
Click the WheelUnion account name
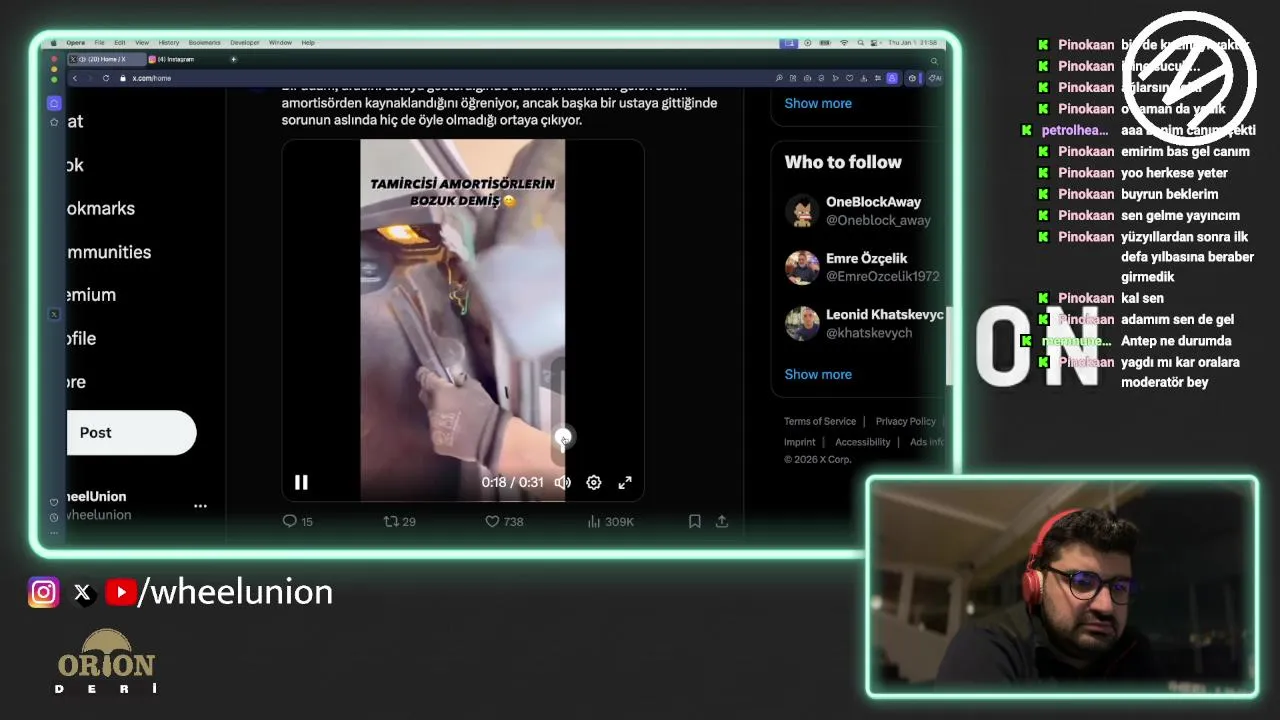[96, 496]
